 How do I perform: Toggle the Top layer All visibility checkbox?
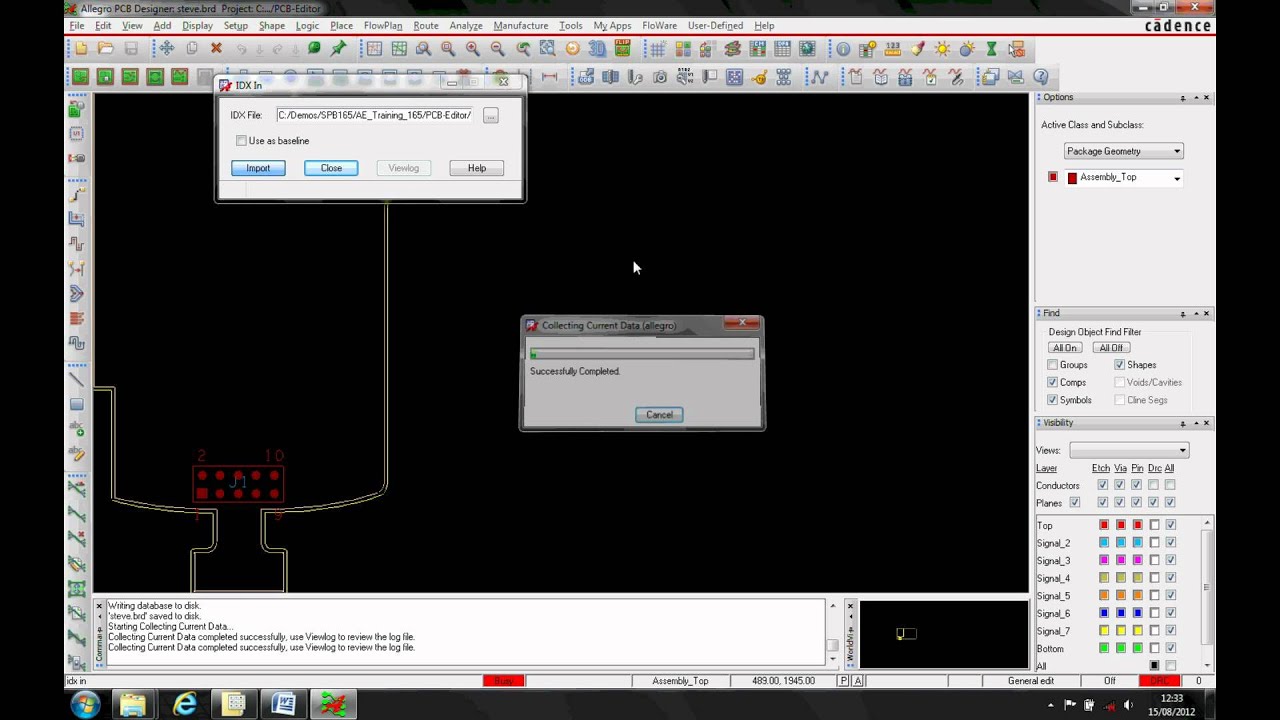(1171, 525)
